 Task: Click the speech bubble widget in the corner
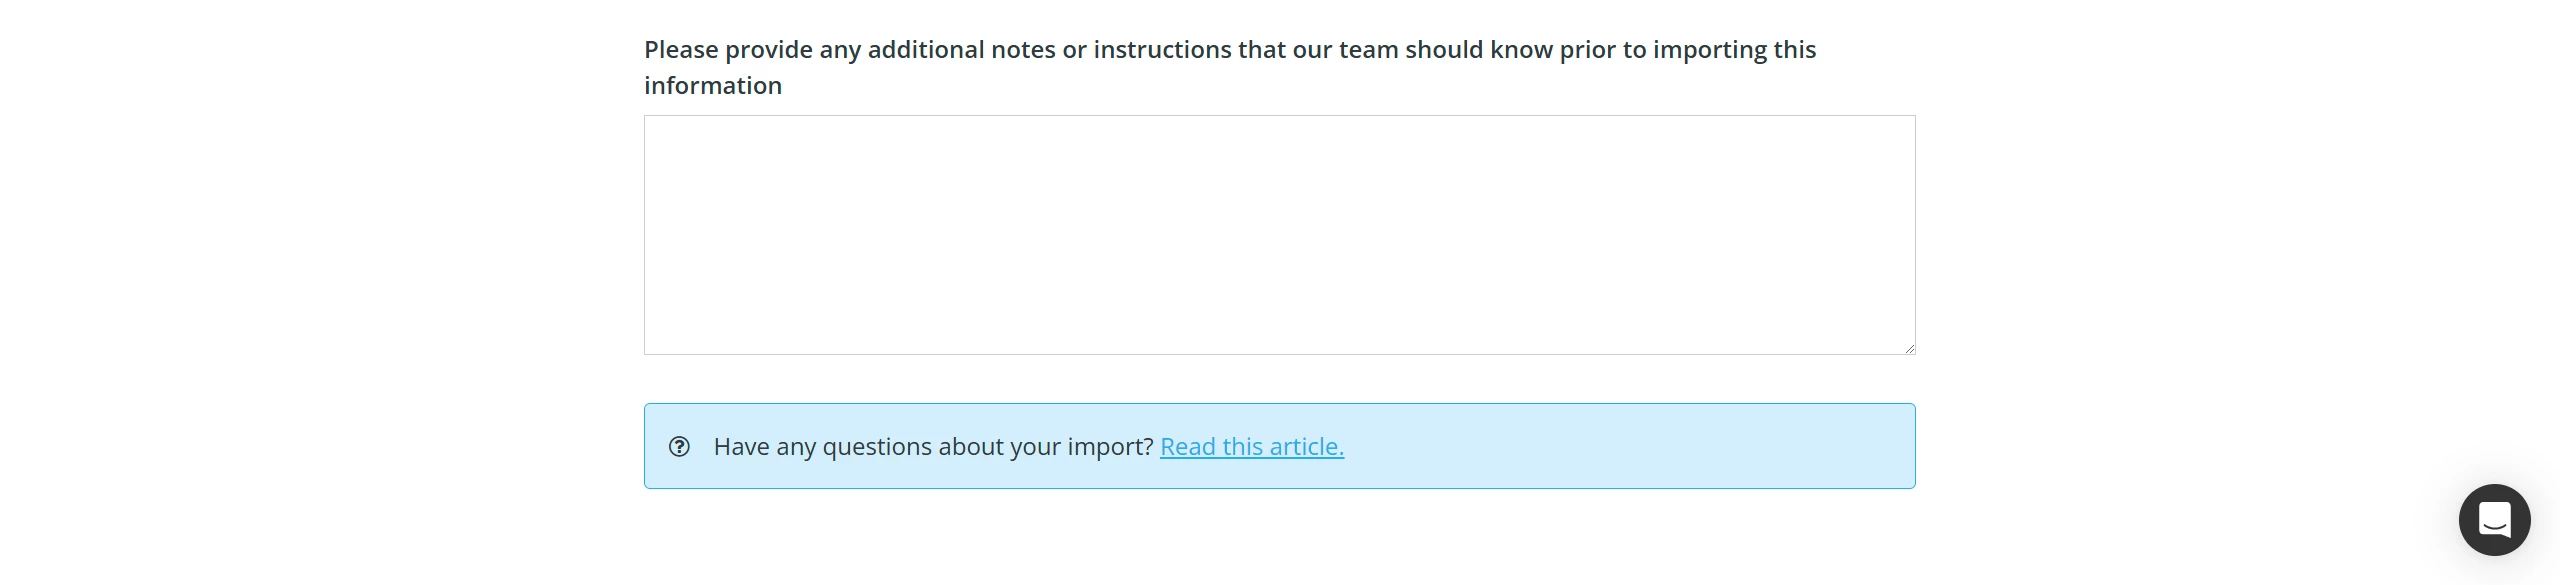pyautogui.click(x=2494, y=519)
